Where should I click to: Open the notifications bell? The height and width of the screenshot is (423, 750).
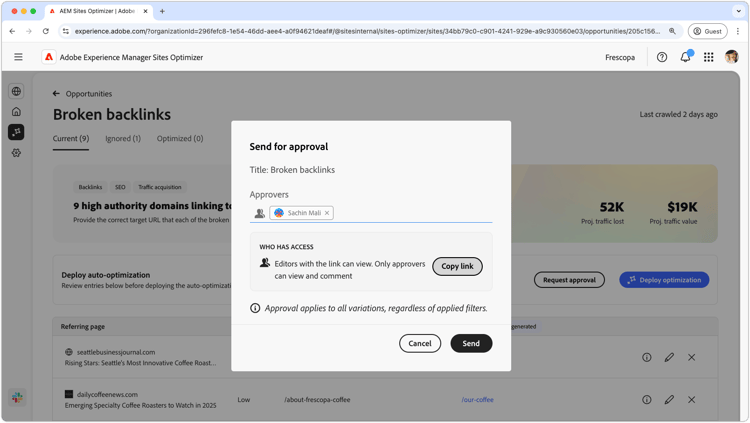(685, 57)
